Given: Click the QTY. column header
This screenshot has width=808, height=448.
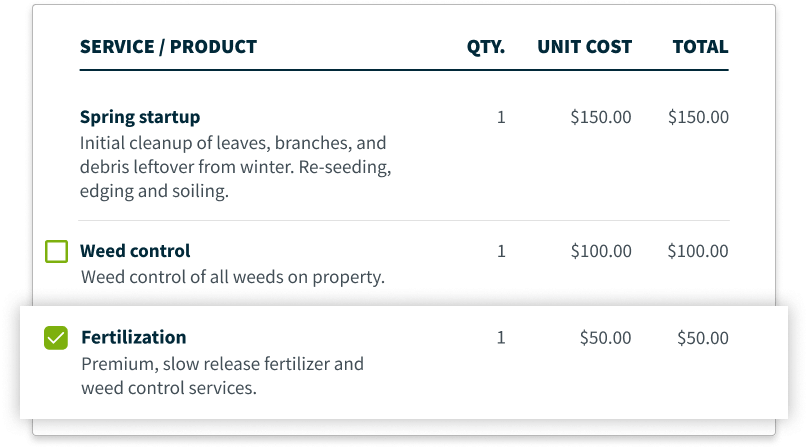Looking at the screenshot, I should [x=485, y=47].
